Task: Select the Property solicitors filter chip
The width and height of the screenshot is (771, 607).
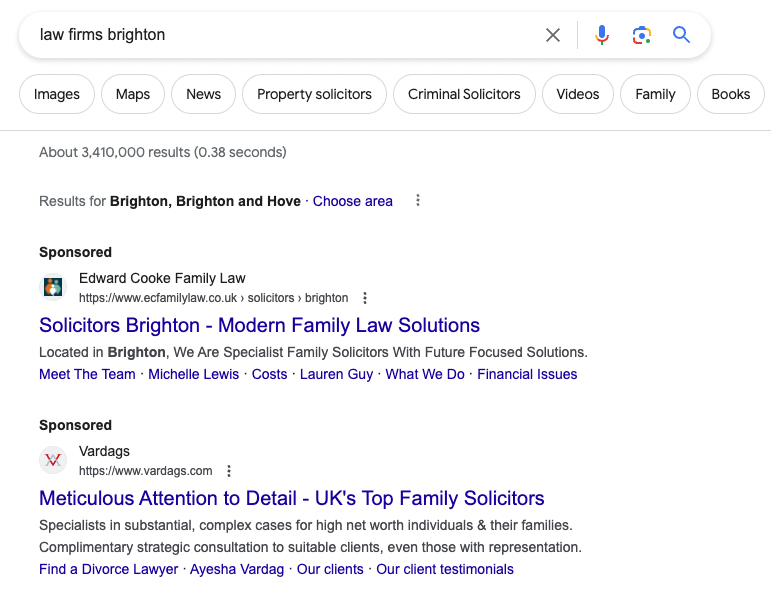Action: 314,94
